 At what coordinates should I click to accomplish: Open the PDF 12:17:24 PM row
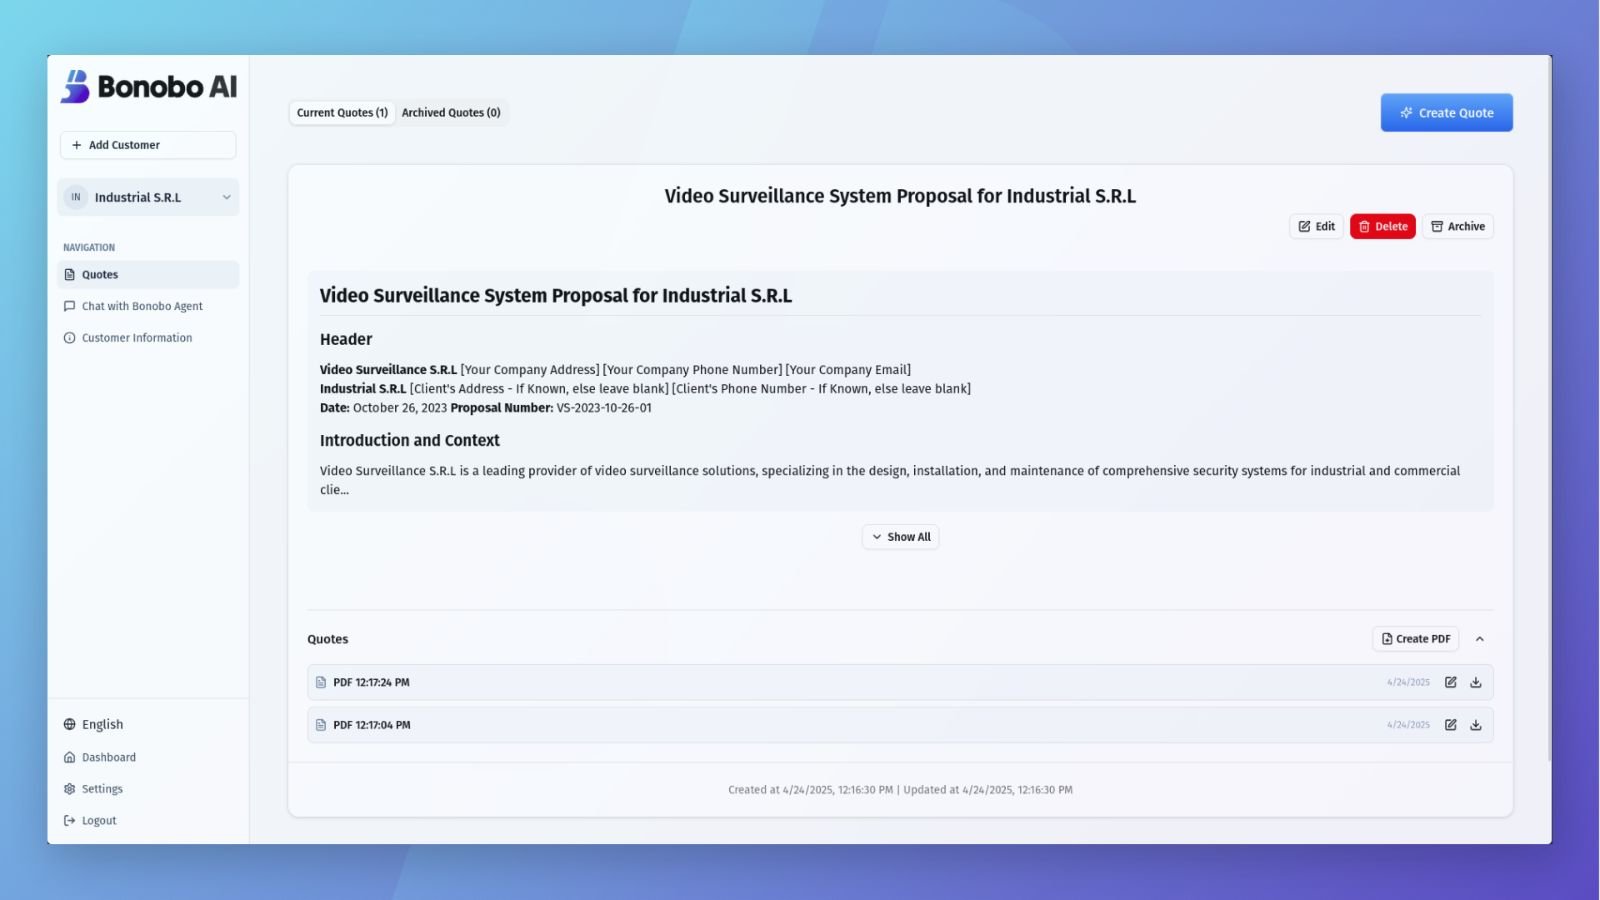(x=900, y=682)
